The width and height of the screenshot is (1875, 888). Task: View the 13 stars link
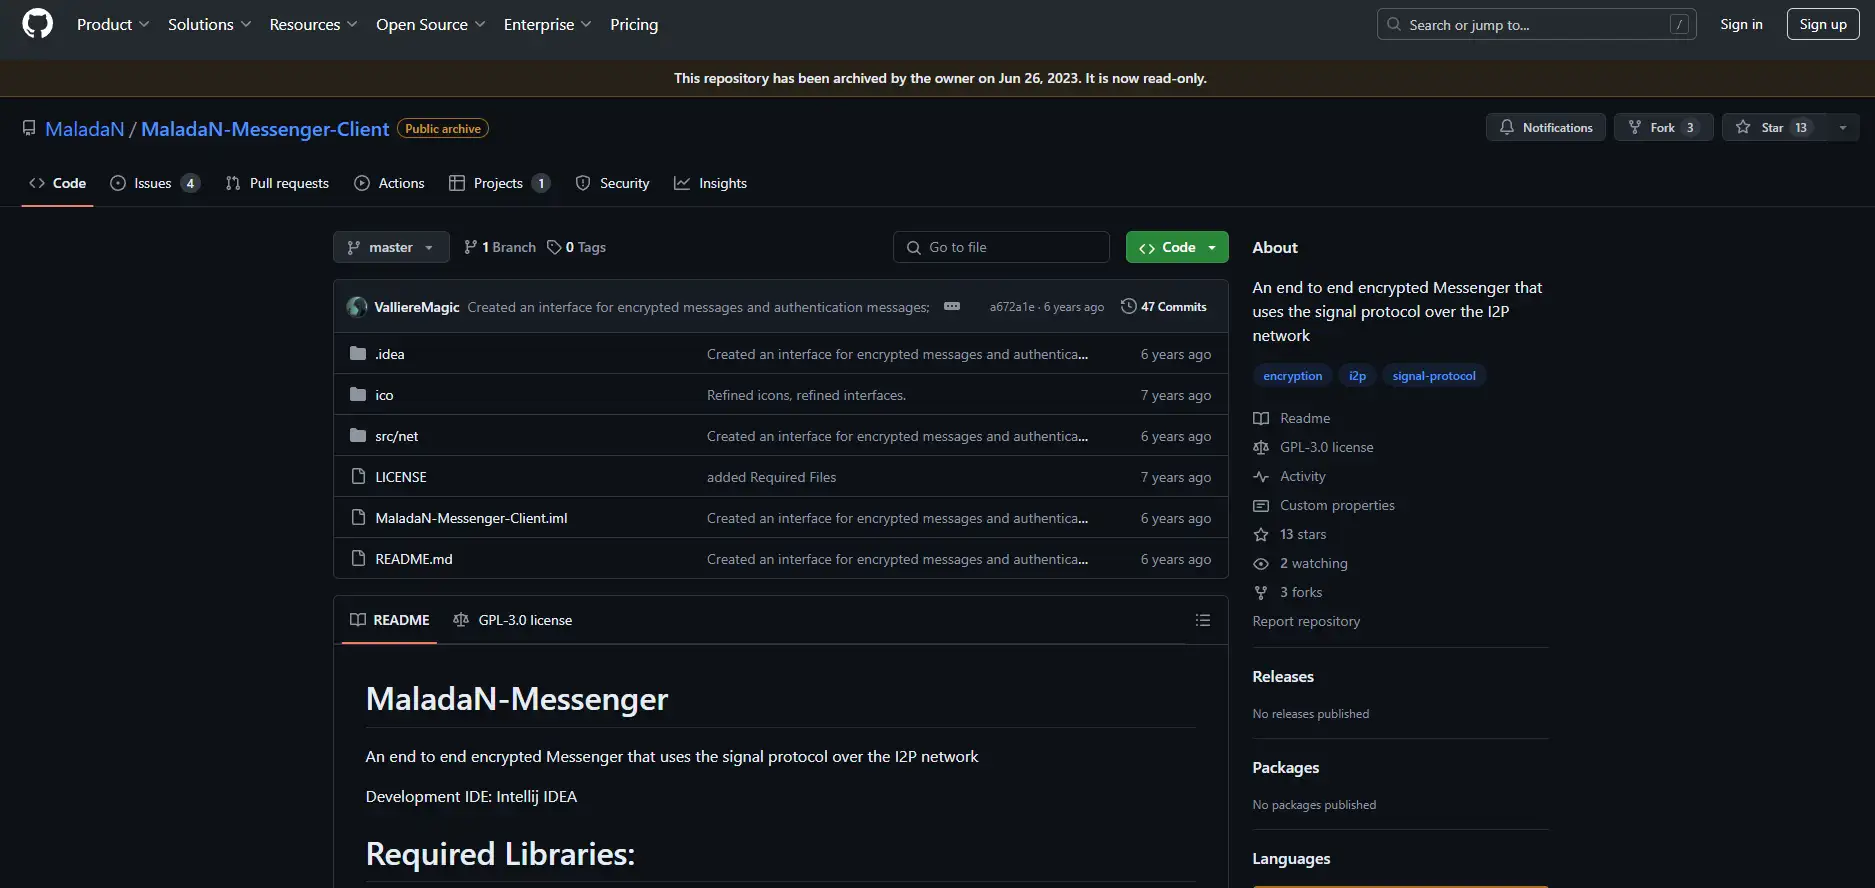pos(1290,534)
